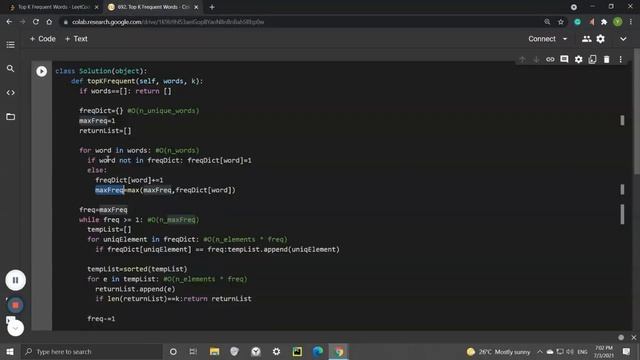Open the notification center icon

point(626,352)
